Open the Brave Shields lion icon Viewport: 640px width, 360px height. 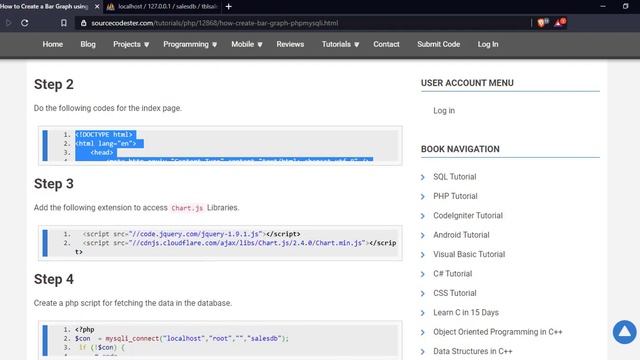coord(542,23)
